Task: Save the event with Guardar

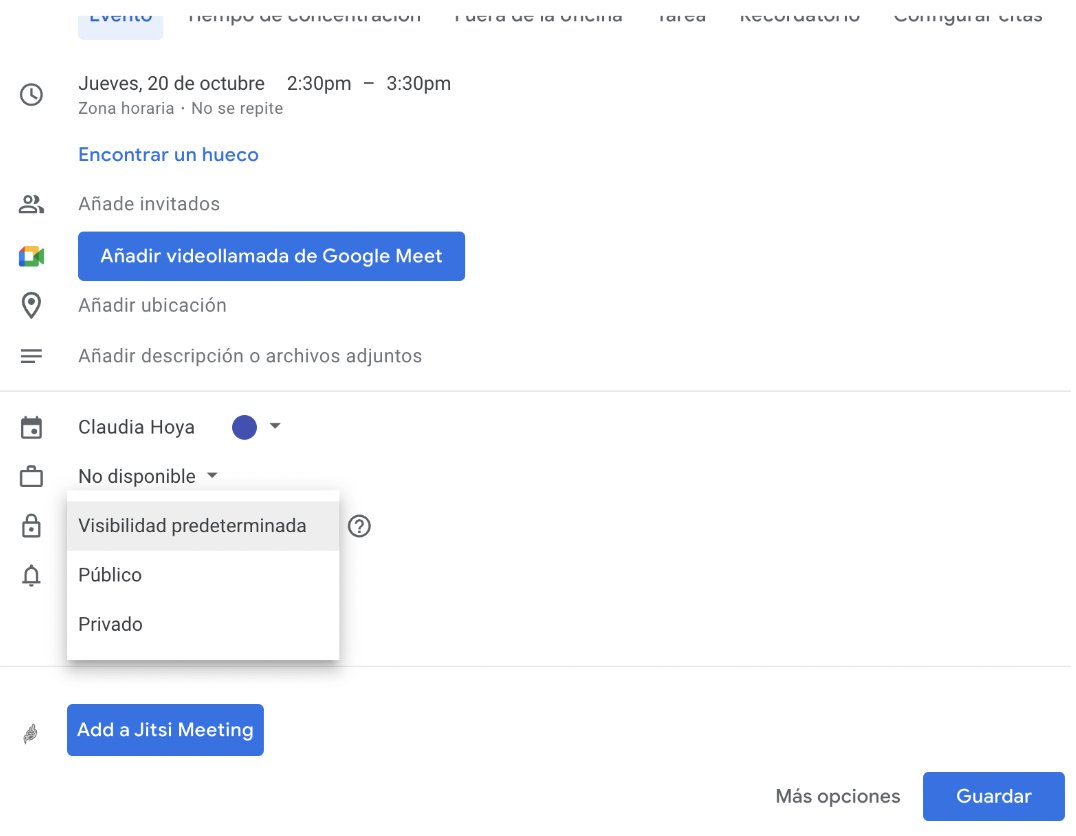Action: pos(994,796)
